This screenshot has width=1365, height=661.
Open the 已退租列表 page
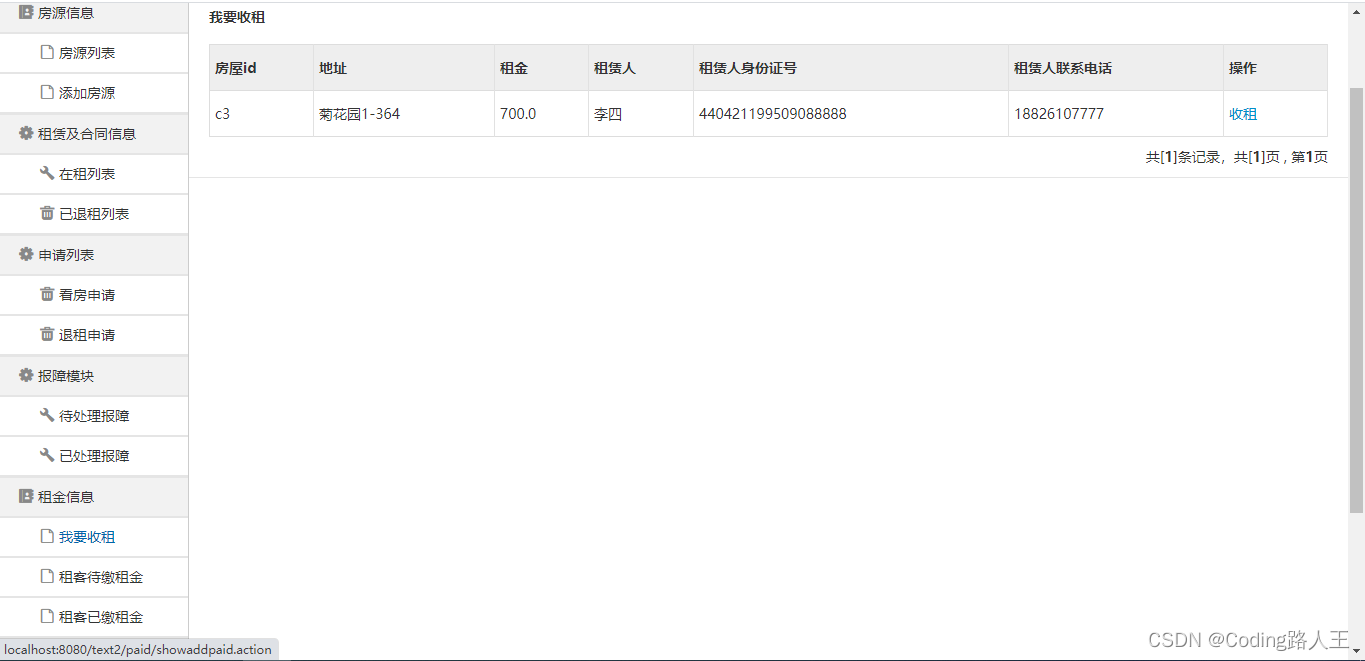tap(94, 214)
